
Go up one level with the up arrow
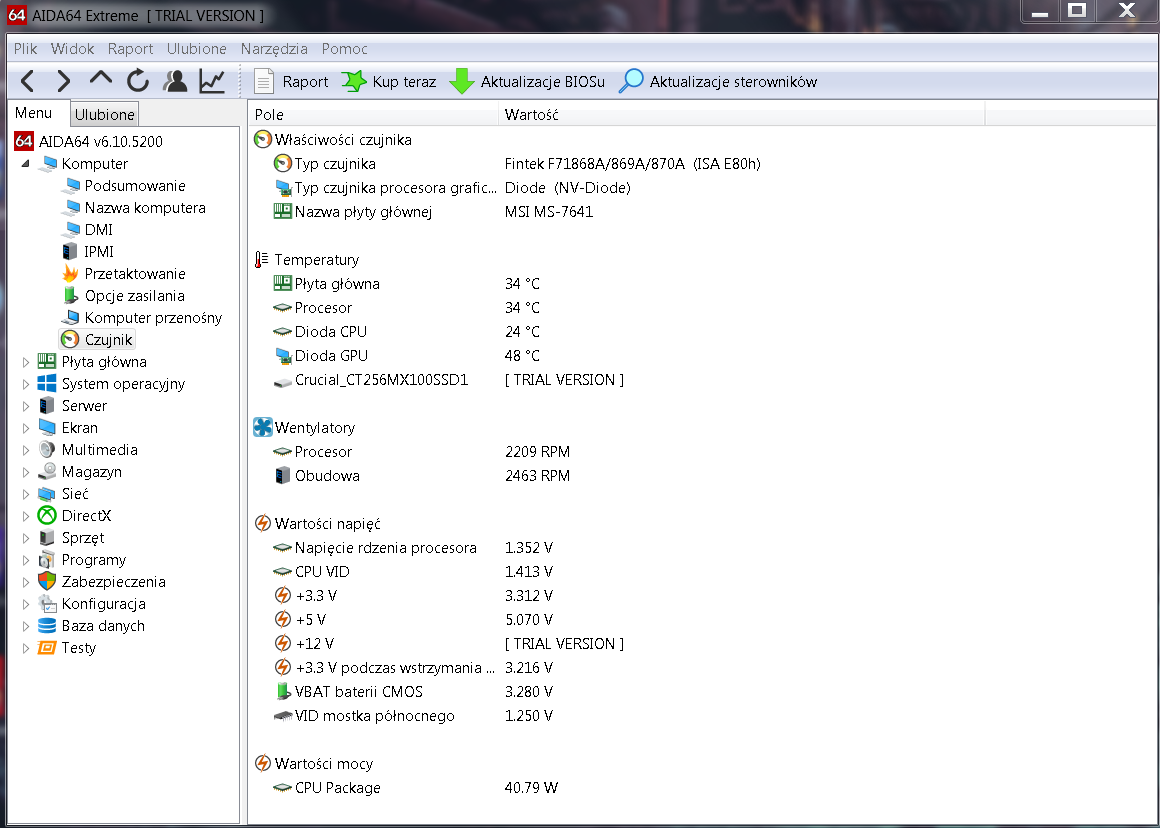pyautogui.click(x=101, y=80)
